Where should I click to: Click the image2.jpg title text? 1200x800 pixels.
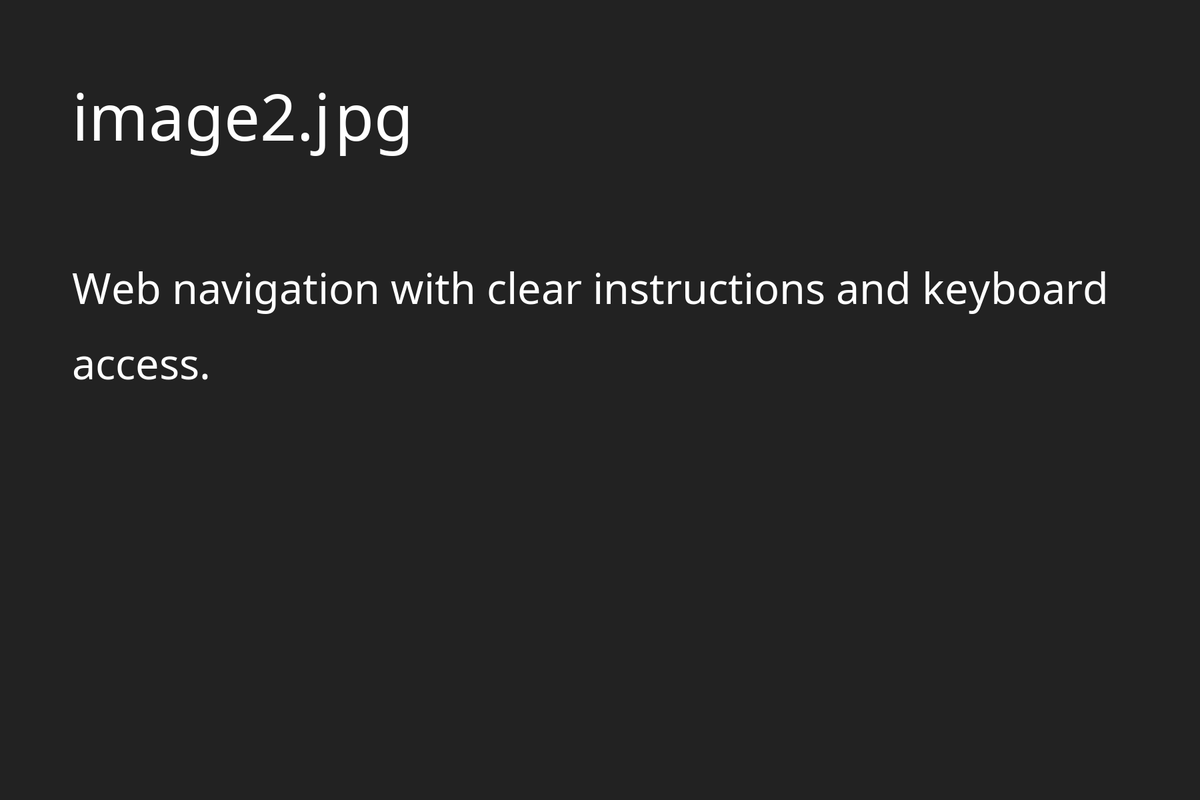point(242,120)
